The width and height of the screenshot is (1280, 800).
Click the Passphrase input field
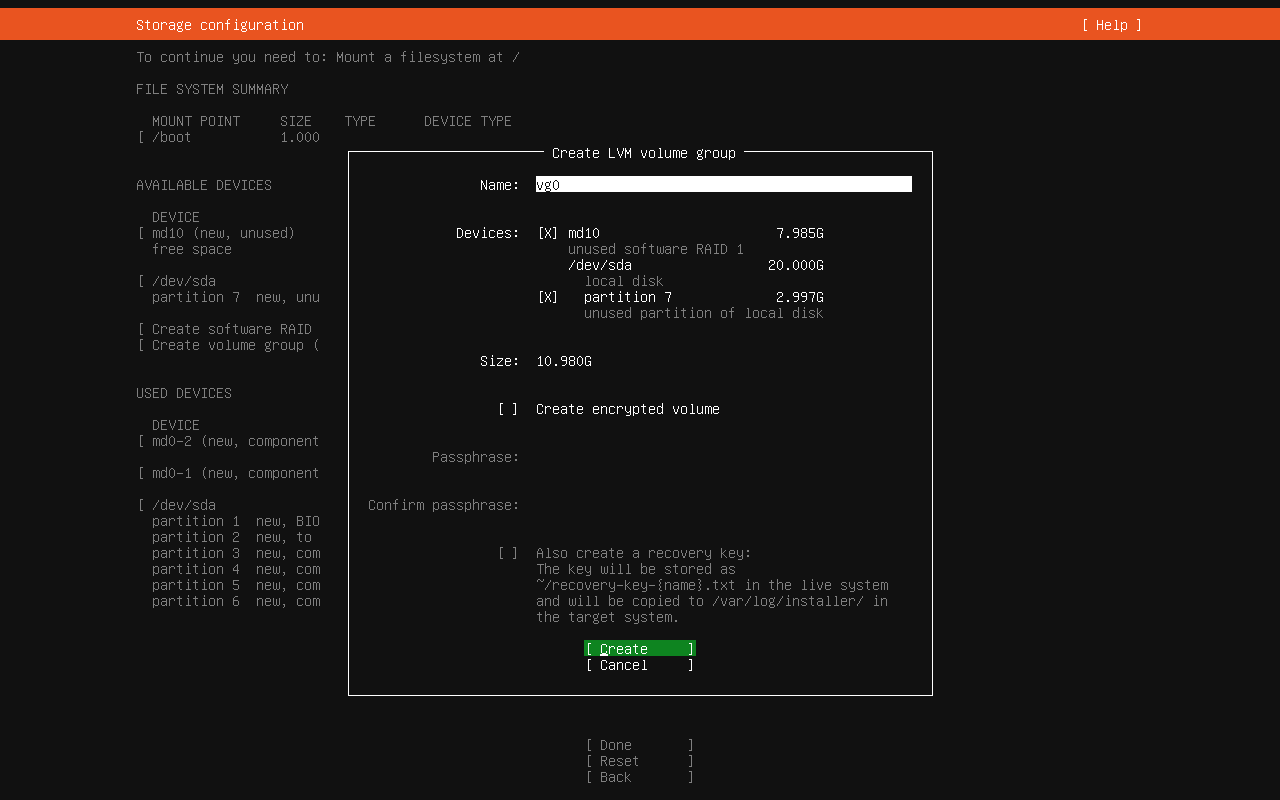(723, 457)
